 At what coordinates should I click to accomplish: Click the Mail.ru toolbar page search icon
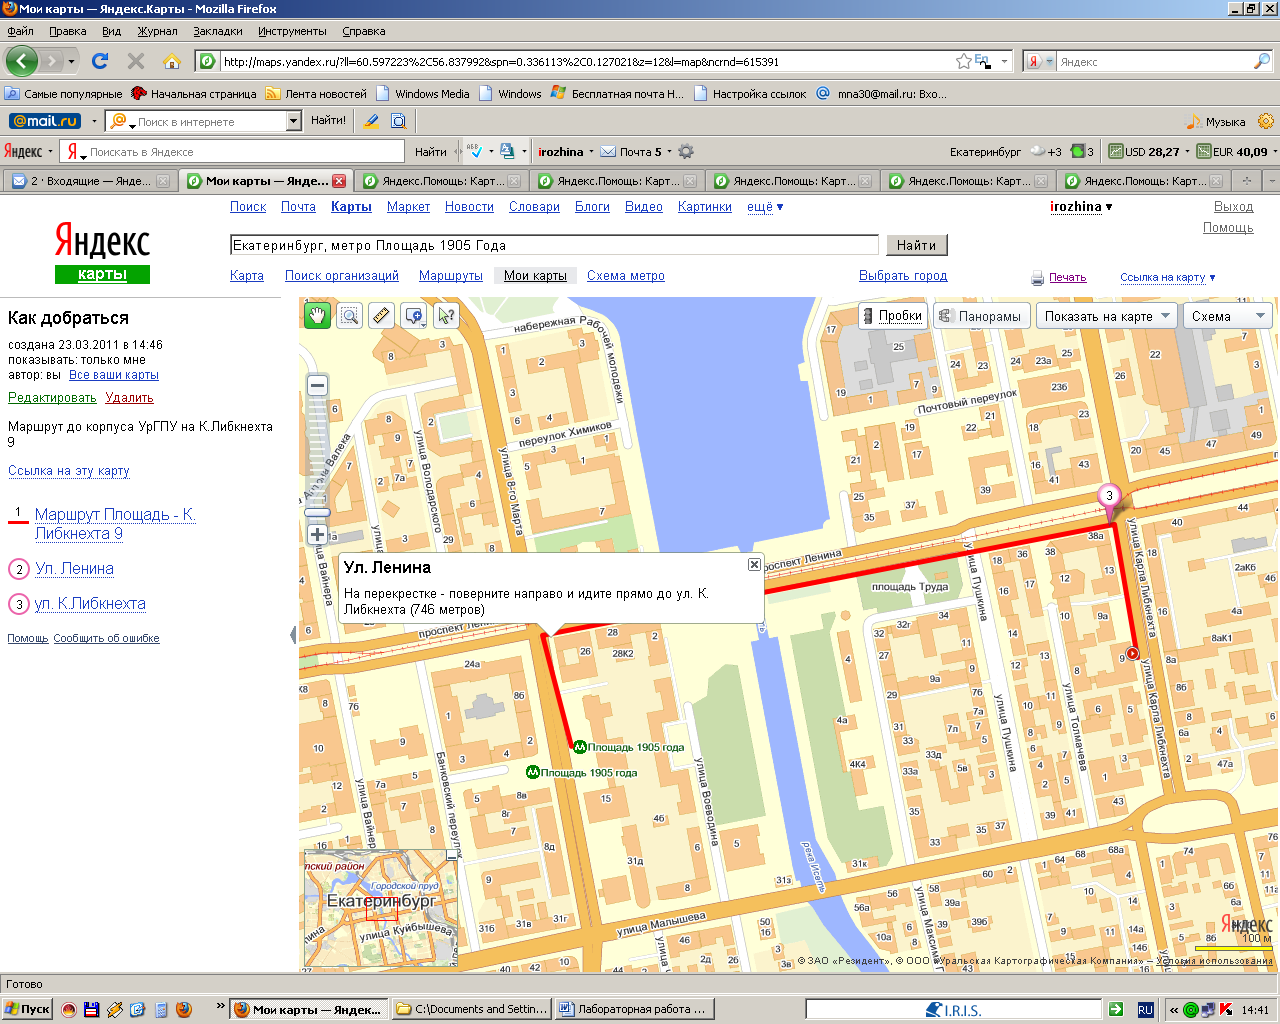pyautogui.click(x=398, y=121)
